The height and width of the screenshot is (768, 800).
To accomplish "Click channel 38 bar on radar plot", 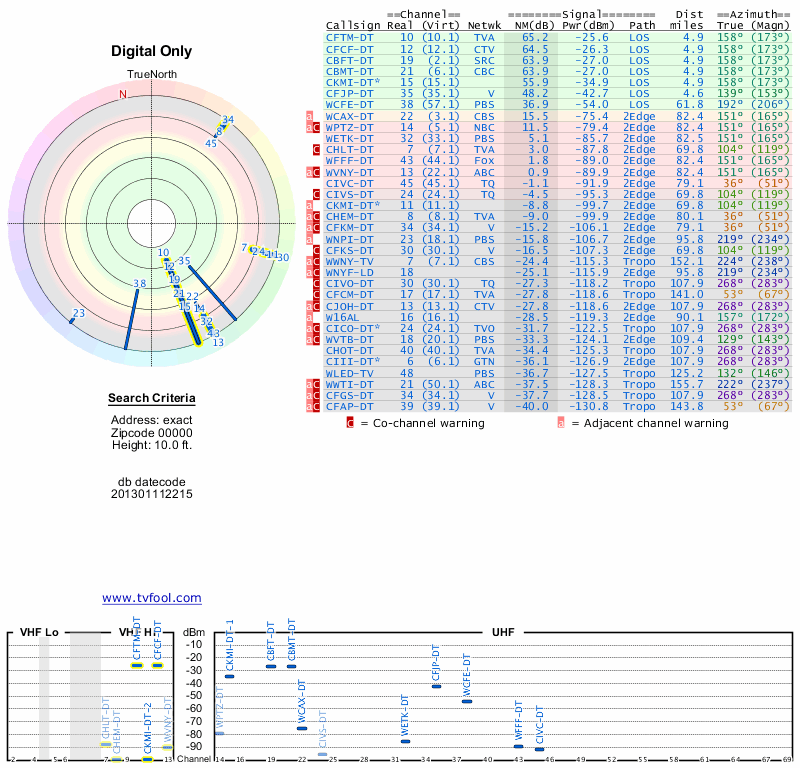I will pos(131,319).
